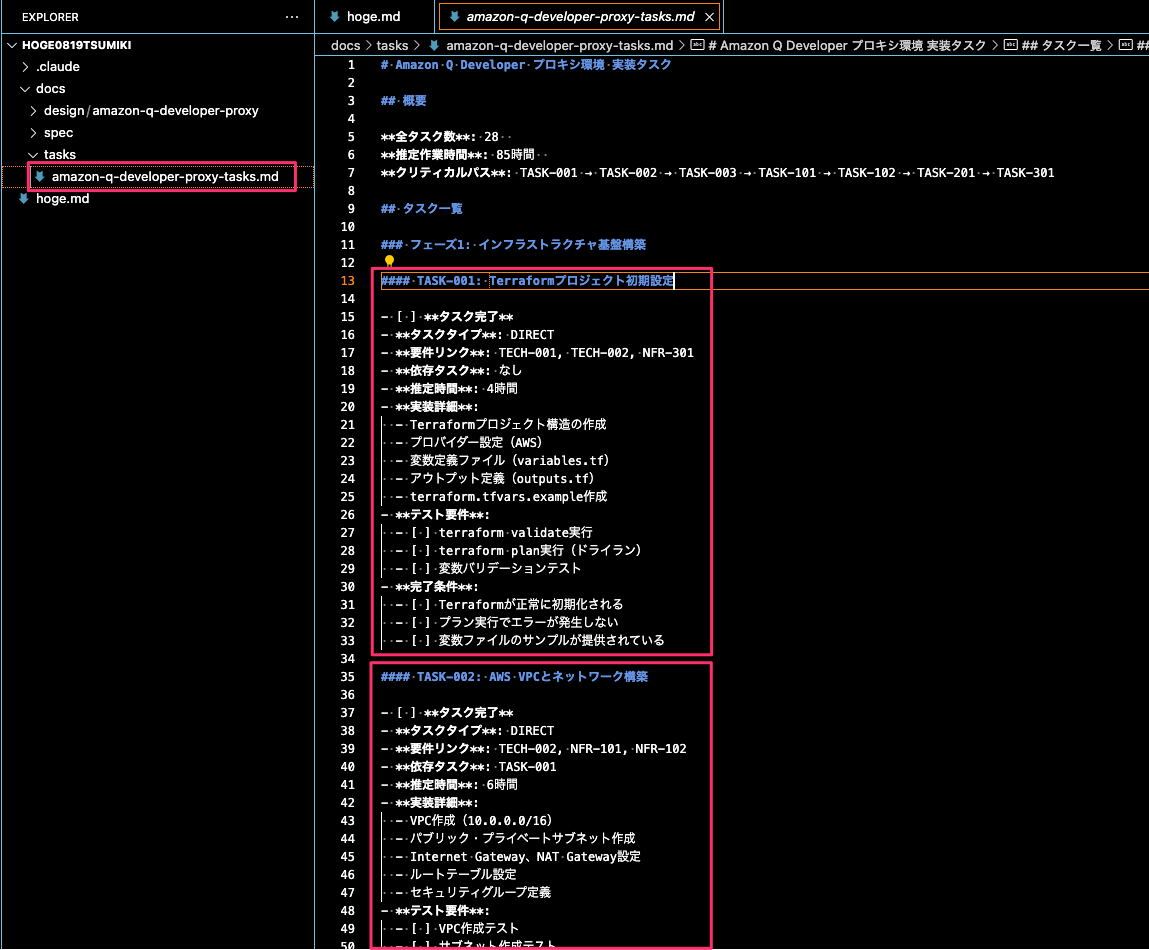Click the checkbox for '変数バリデーションテスト'
This screenshot has height=950, width=1149.
coord(421,569)
